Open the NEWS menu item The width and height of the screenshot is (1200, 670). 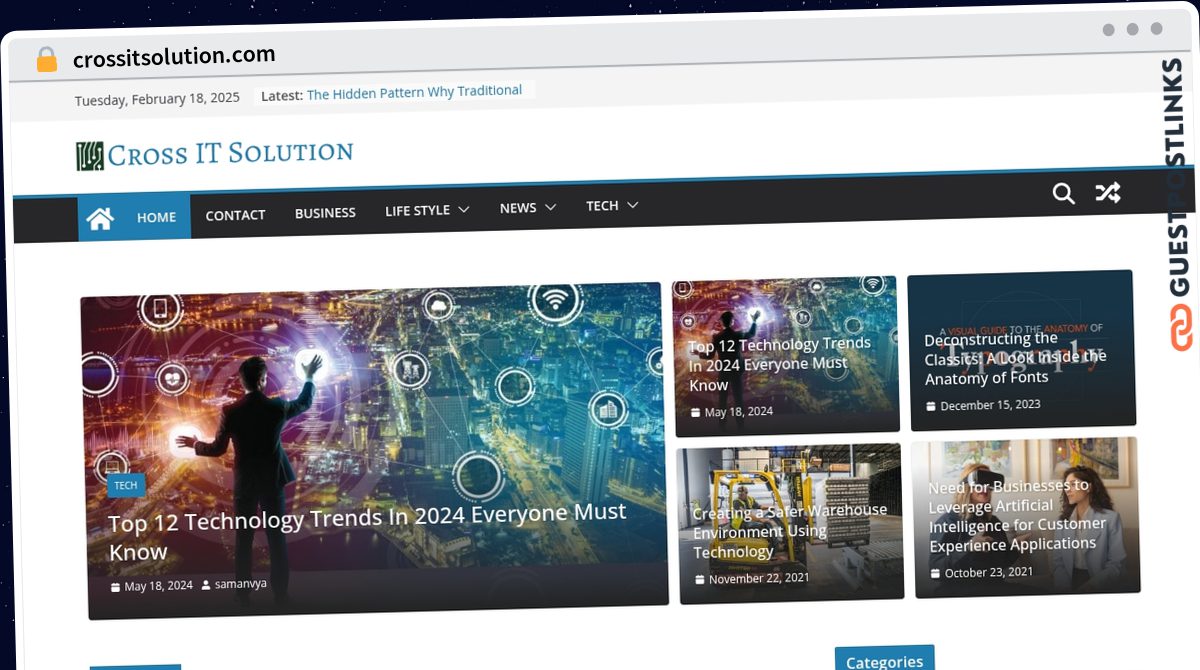point(518,208)
